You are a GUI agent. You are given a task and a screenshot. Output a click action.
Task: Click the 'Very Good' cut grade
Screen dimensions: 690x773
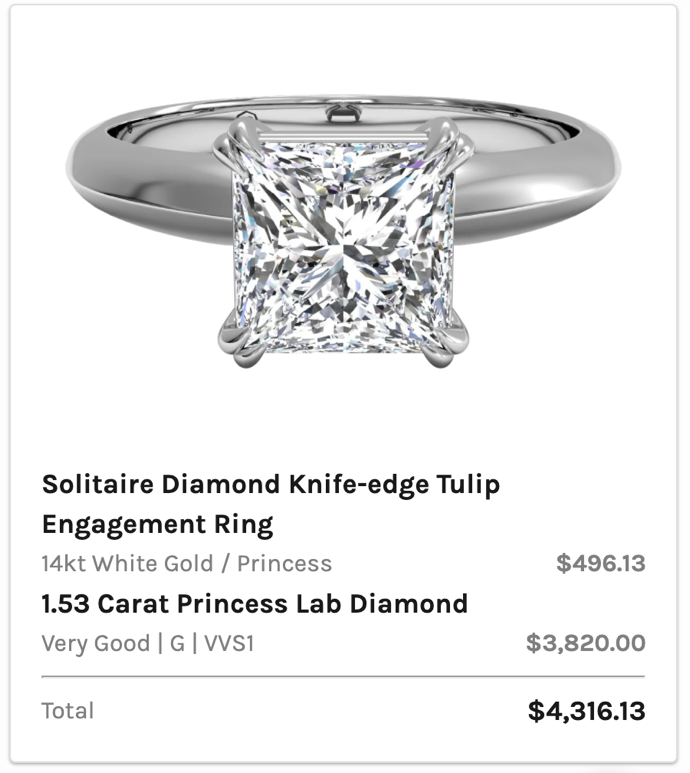(96, 643)
